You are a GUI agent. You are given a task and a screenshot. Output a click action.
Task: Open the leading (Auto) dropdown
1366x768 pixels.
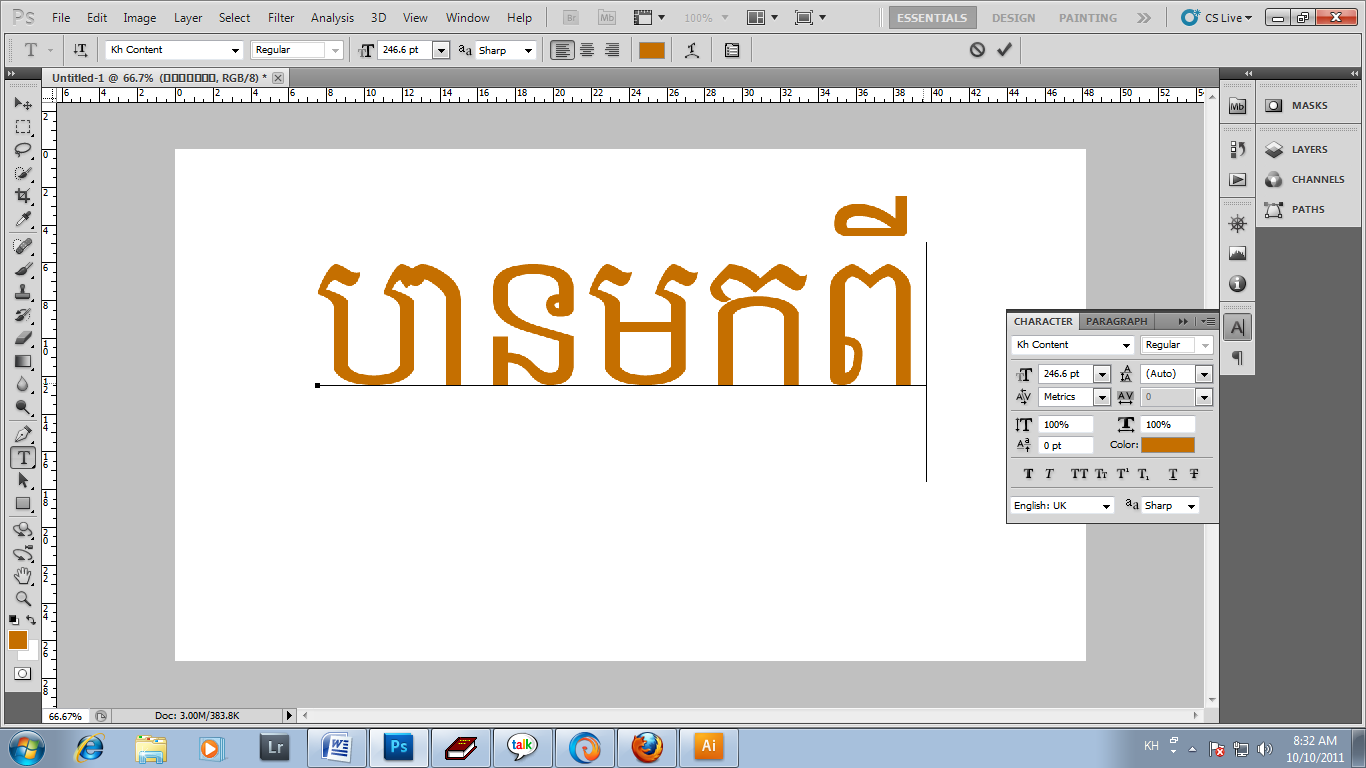1203,374
